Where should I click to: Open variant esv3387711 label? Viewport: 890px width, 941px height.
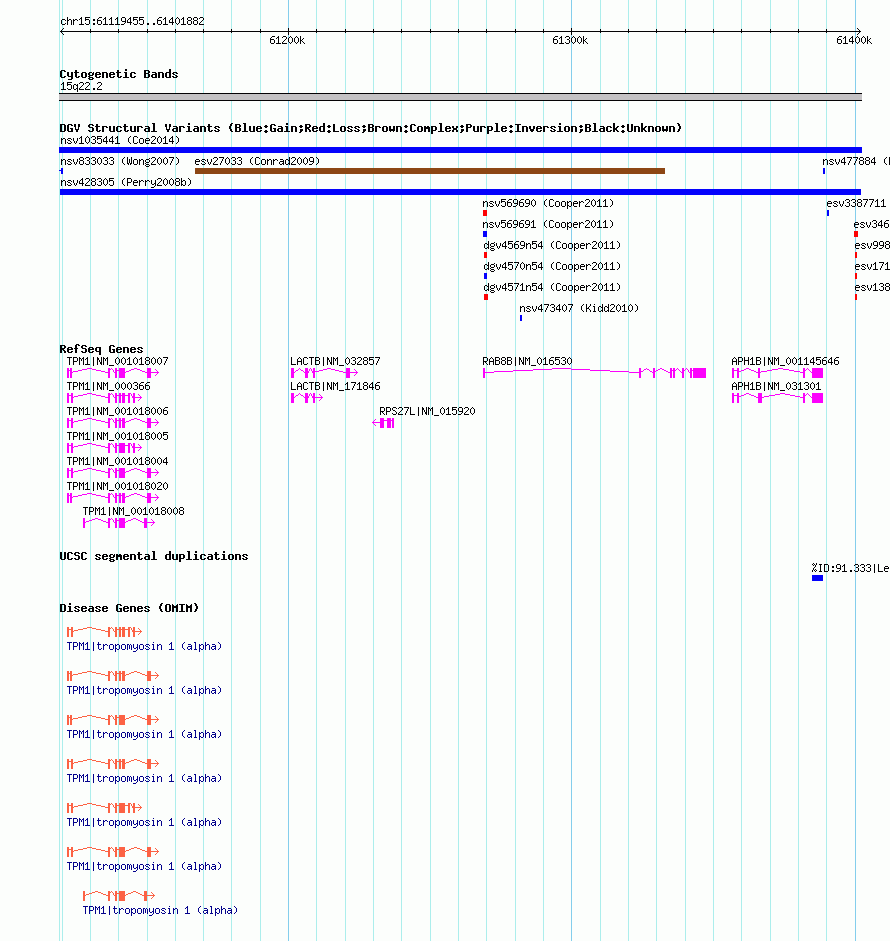click(856, 203)
